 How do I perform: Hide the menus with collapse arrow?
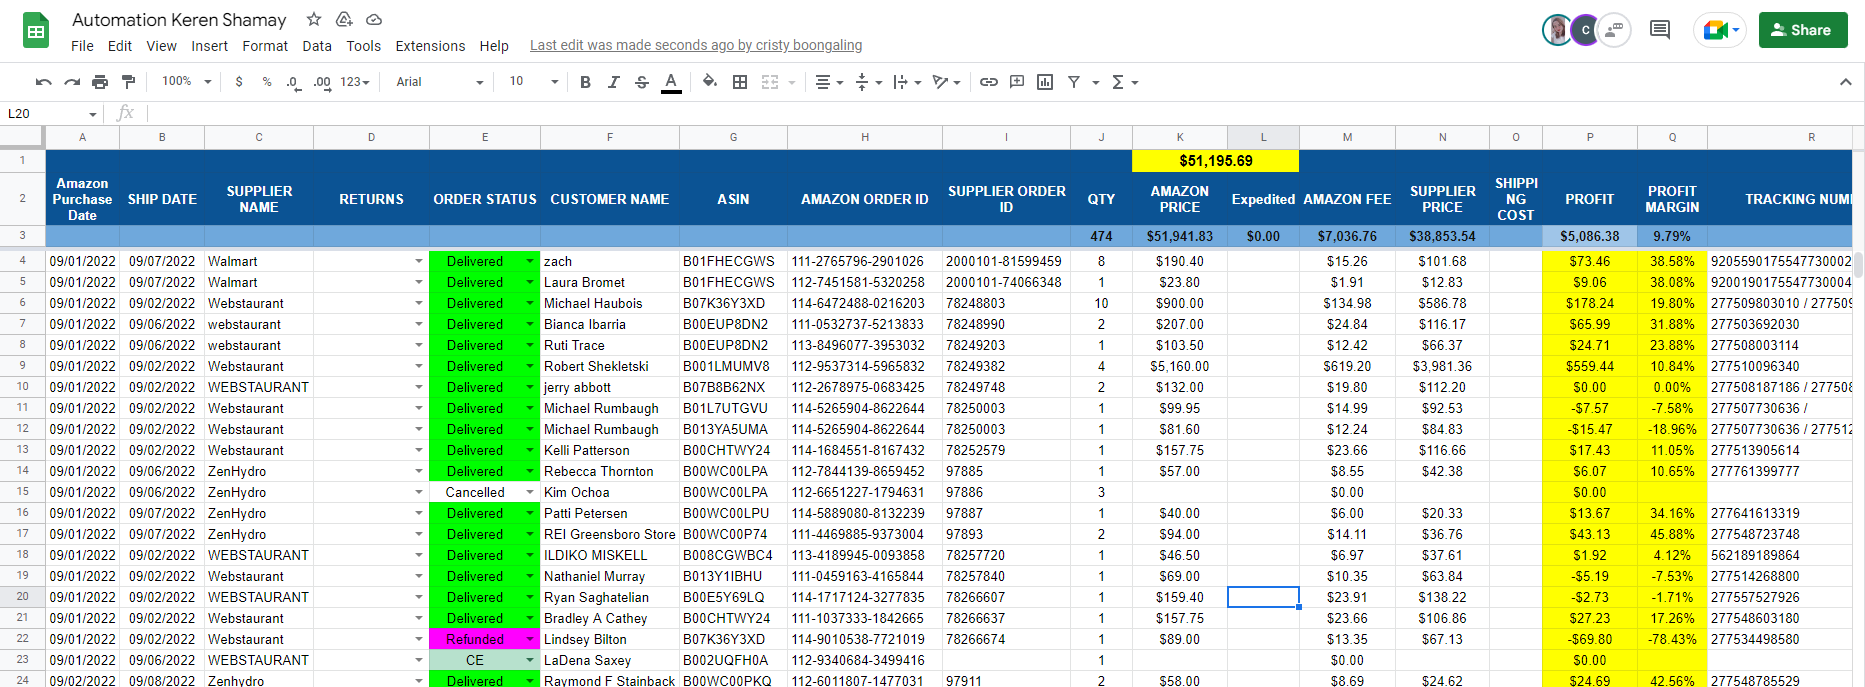click(1845, 82)
